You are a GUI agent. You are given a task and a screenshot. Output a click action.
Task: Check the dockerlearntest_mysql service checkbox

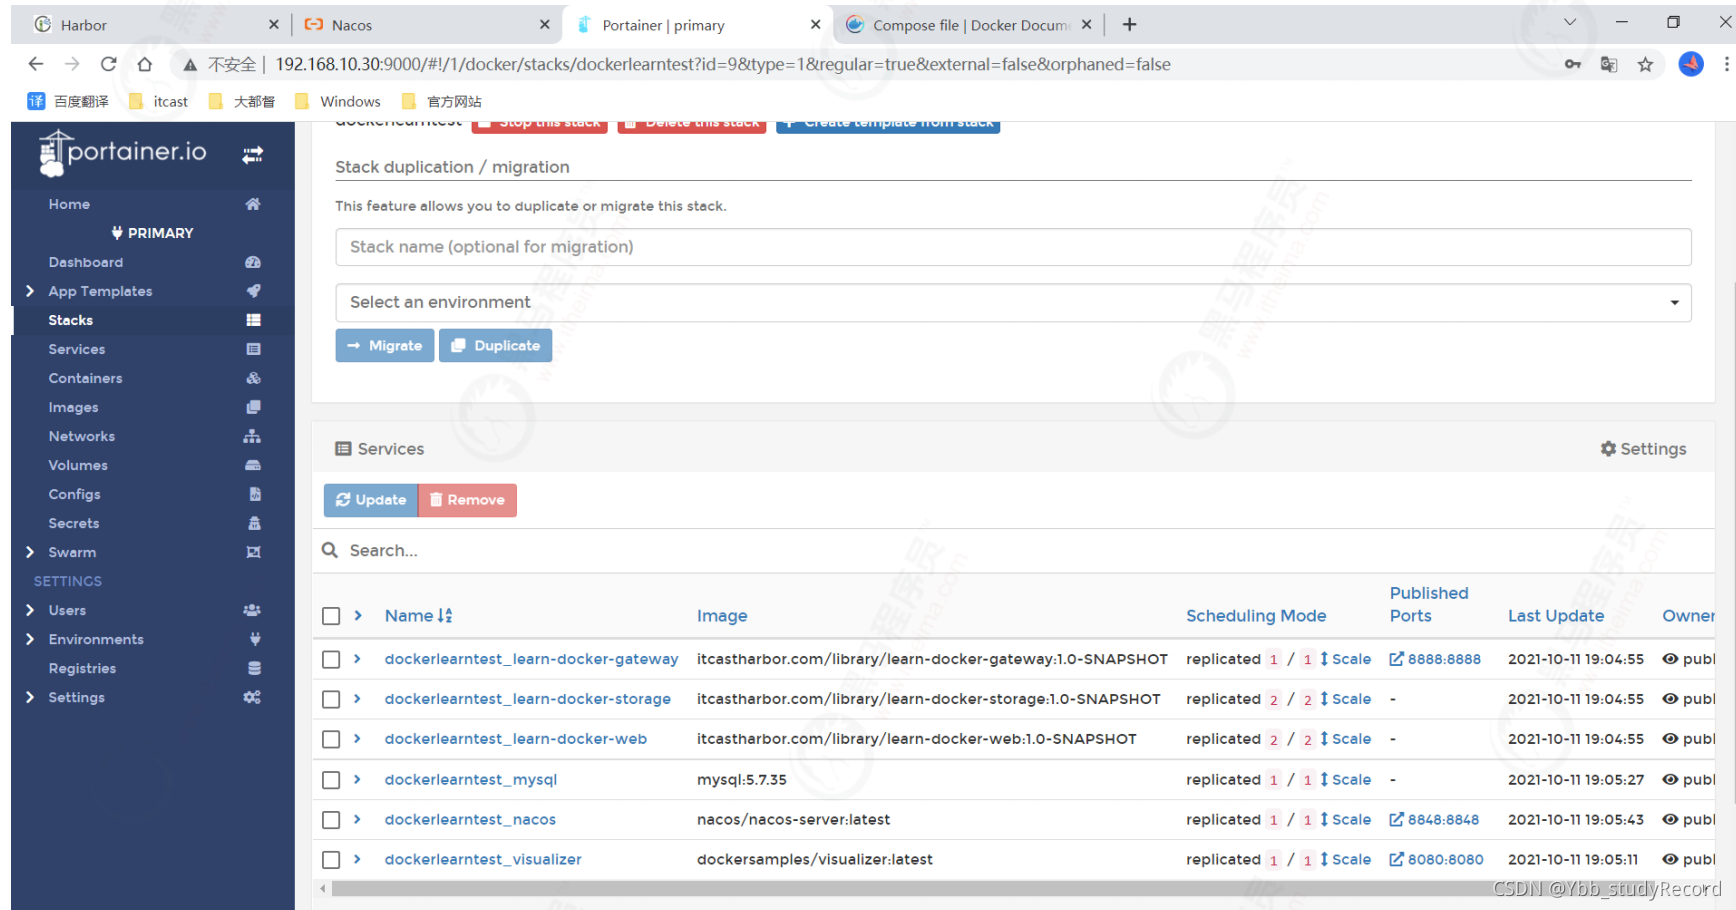coord(331,780)
